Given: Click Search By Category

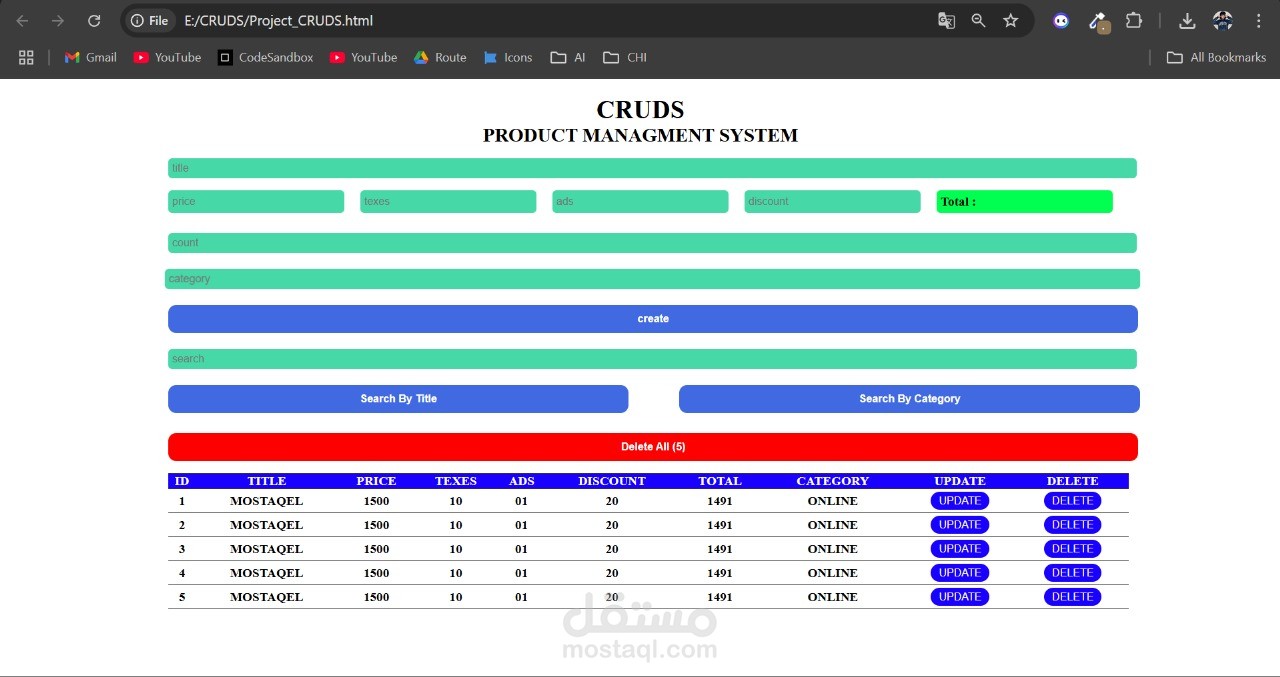Looking at the screenshot, I should click(908, 398).
